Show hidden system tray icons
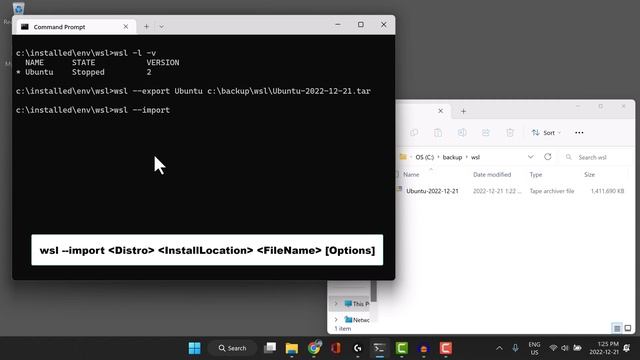The height and width of the screenshot is (360, 640). tap(499, 348)
